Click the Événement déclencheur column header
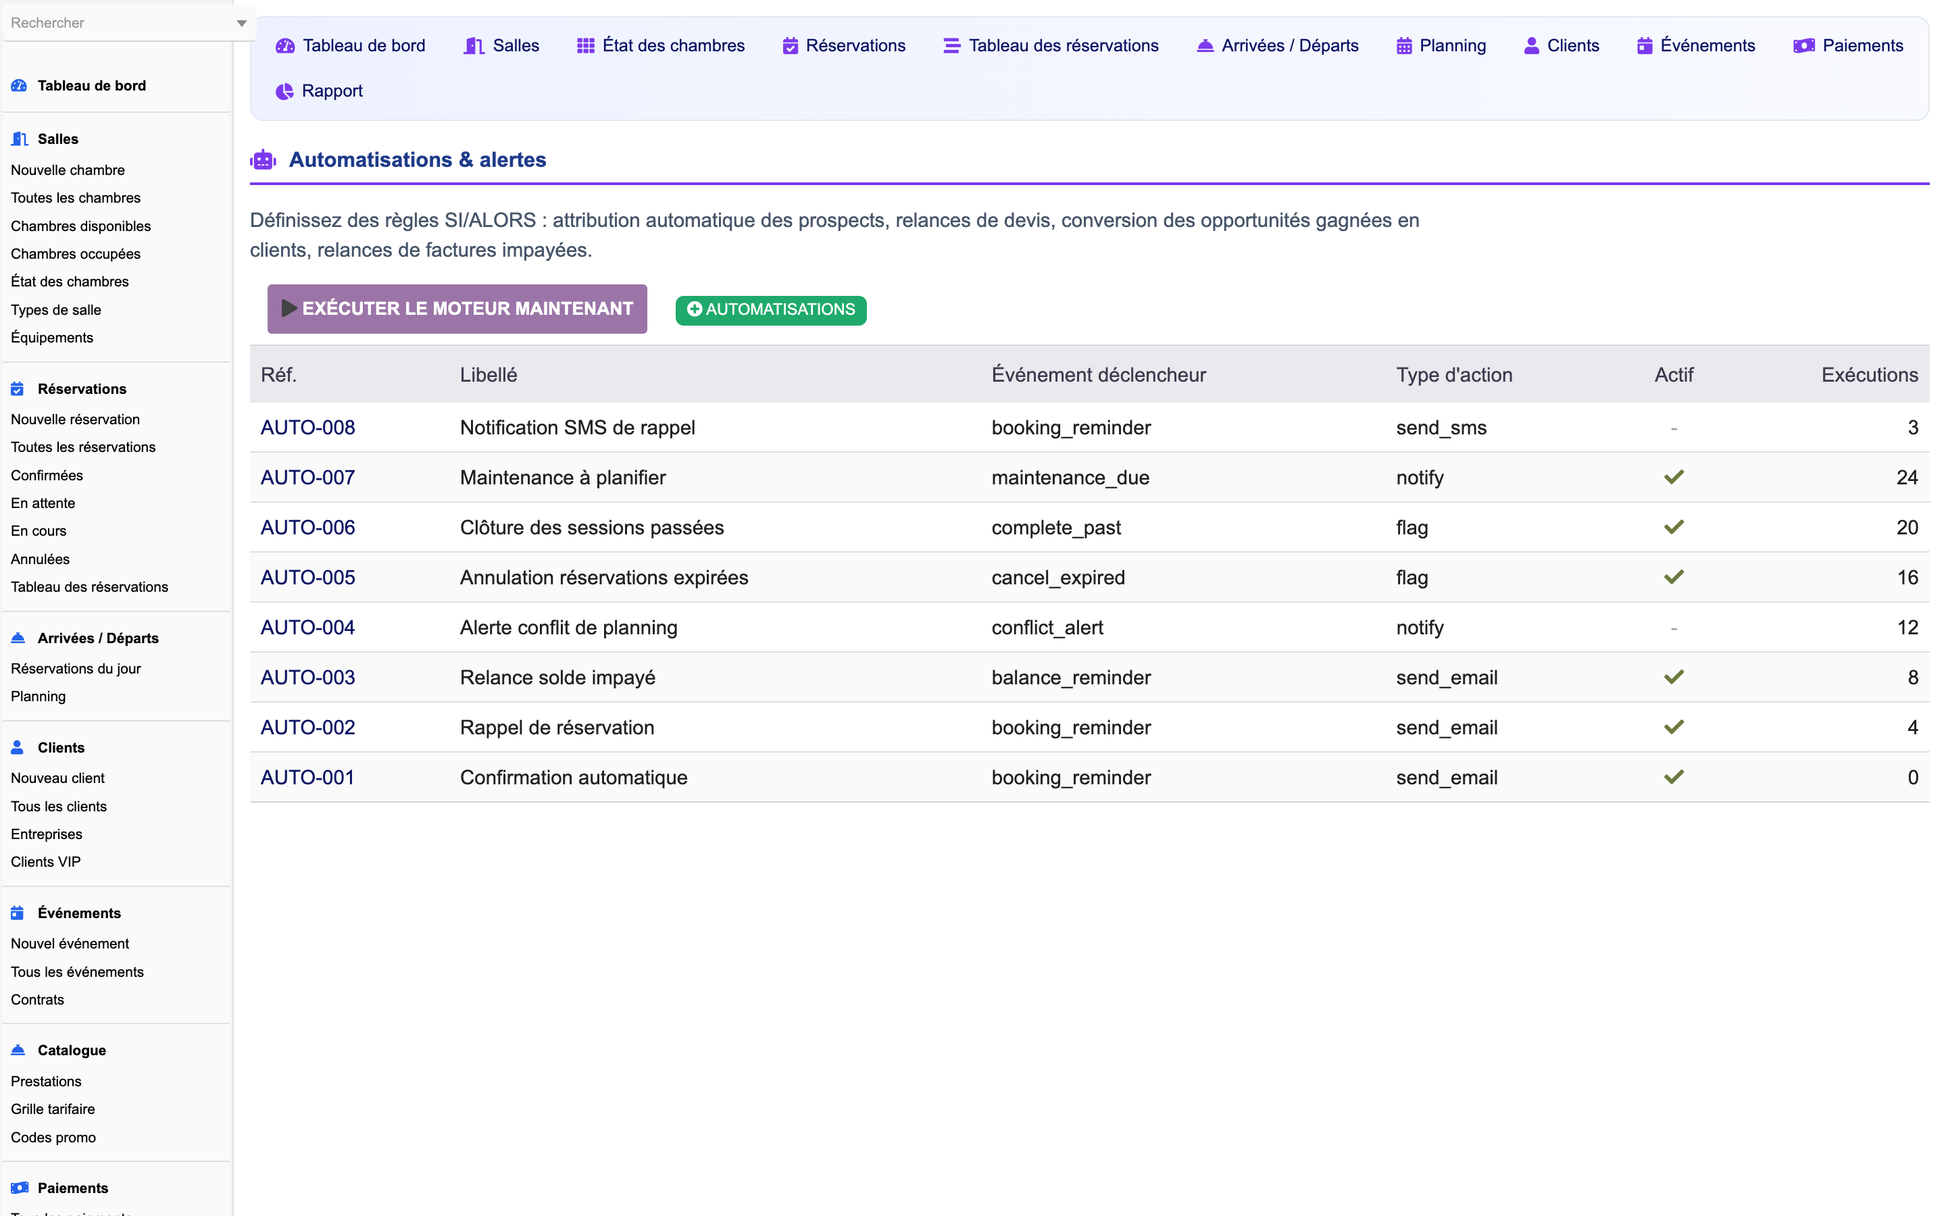The height and width of the screenshot is (1216, 1946). [1099, 375]
